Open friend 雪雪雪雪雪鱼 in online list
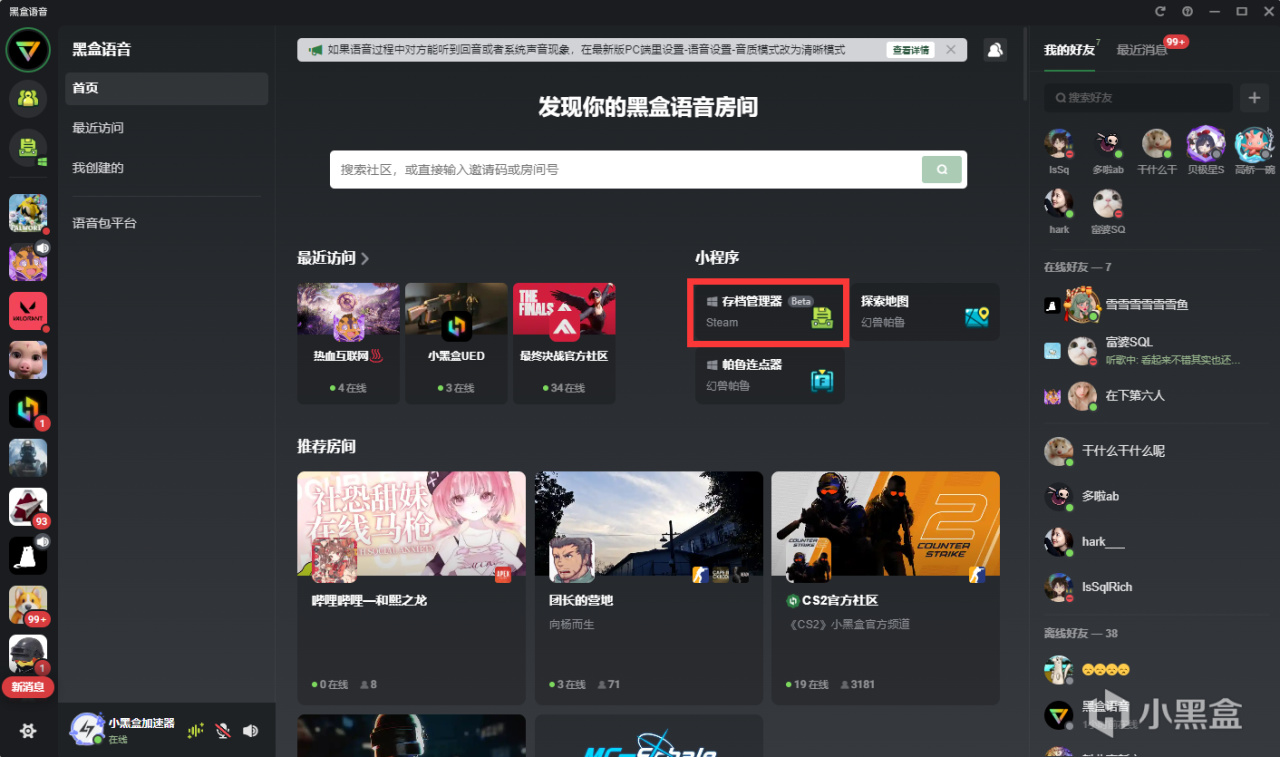This screenshot has width=1280, height=757. pos(1155,305)
